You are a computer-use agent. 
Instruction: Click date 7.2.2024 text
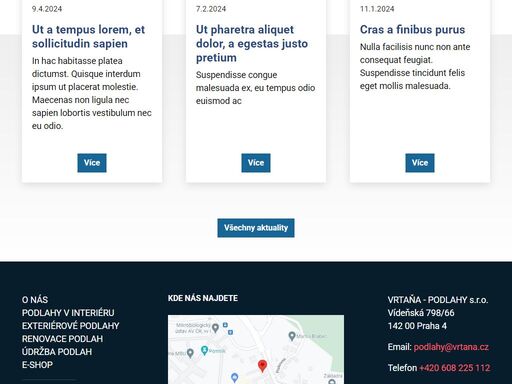click(211, 9)
